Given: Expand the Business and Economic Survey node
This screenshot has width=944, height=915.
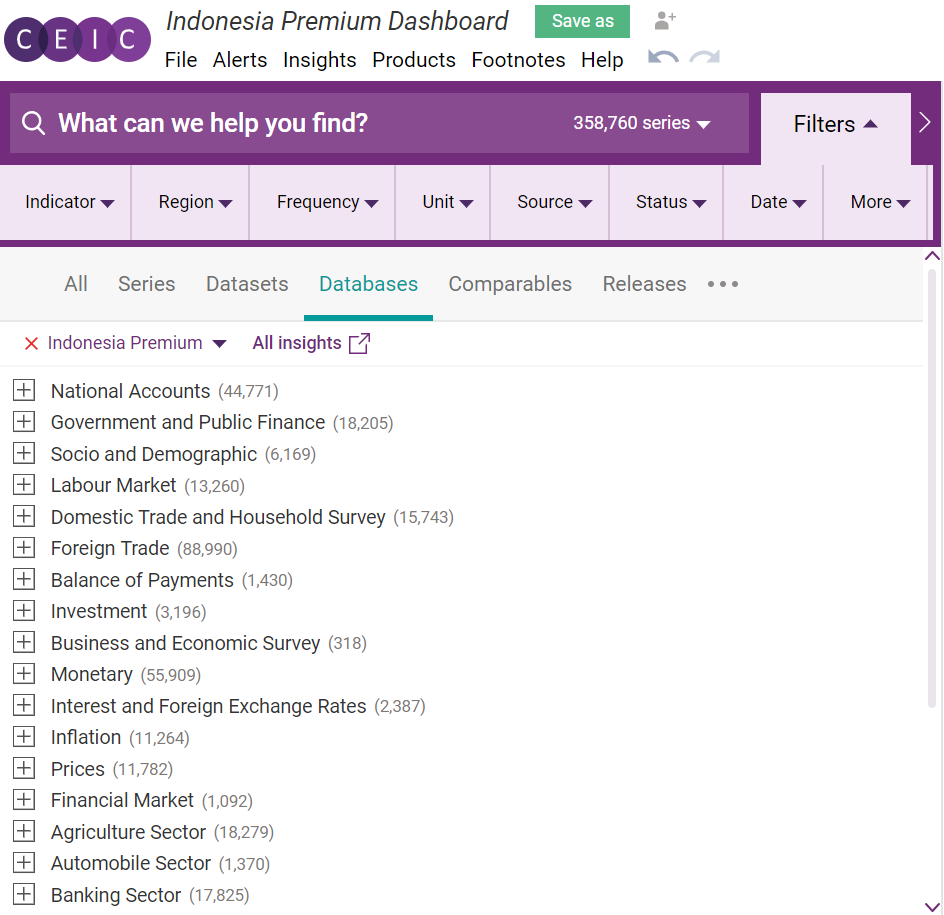Looking at the screenshot, I should [23, 642].
